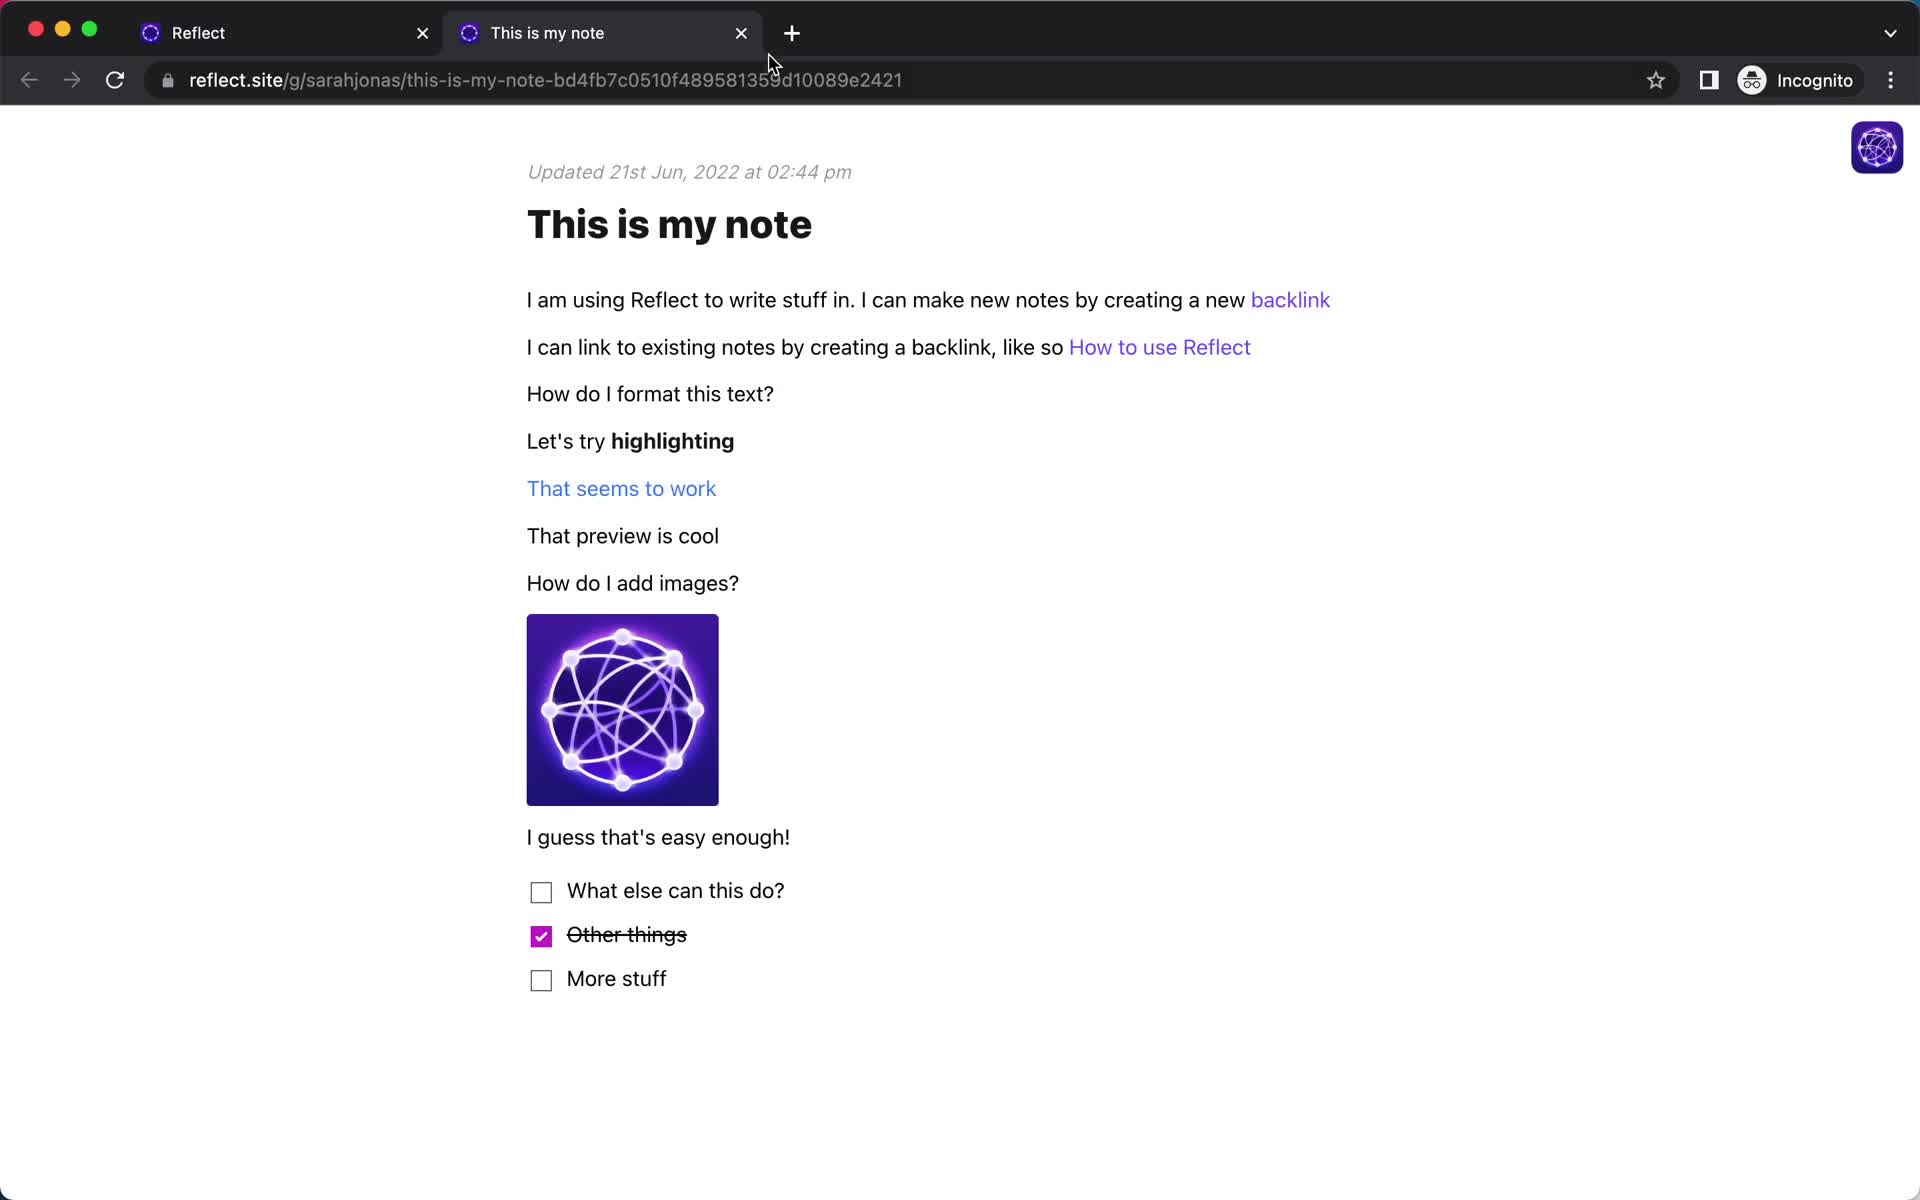Open the browser tab dropdown expander
The height and width of the screenshot is (1200, 1920).
(x=1890, y=32)
